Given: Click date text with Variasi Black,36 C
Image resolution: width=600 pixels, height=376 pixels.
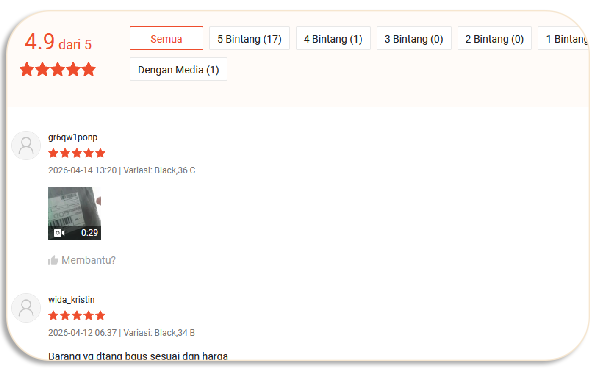Looking at the screenshot, I should coord(122,170).
